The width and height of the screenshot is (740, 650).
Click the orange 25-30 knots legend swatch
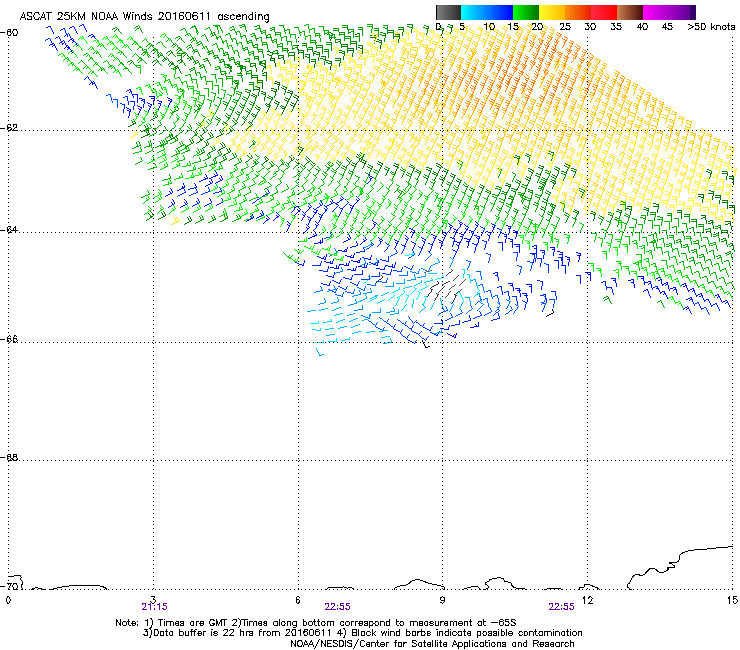coord(578,12)
